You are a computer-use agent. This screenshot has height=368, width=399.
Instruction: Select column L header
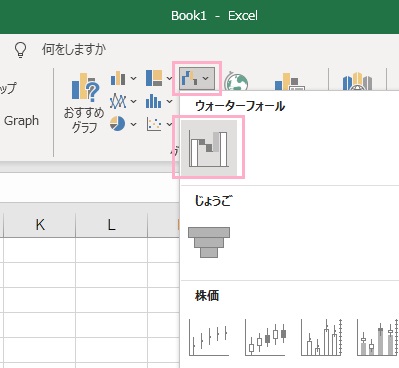click(111, 225)
